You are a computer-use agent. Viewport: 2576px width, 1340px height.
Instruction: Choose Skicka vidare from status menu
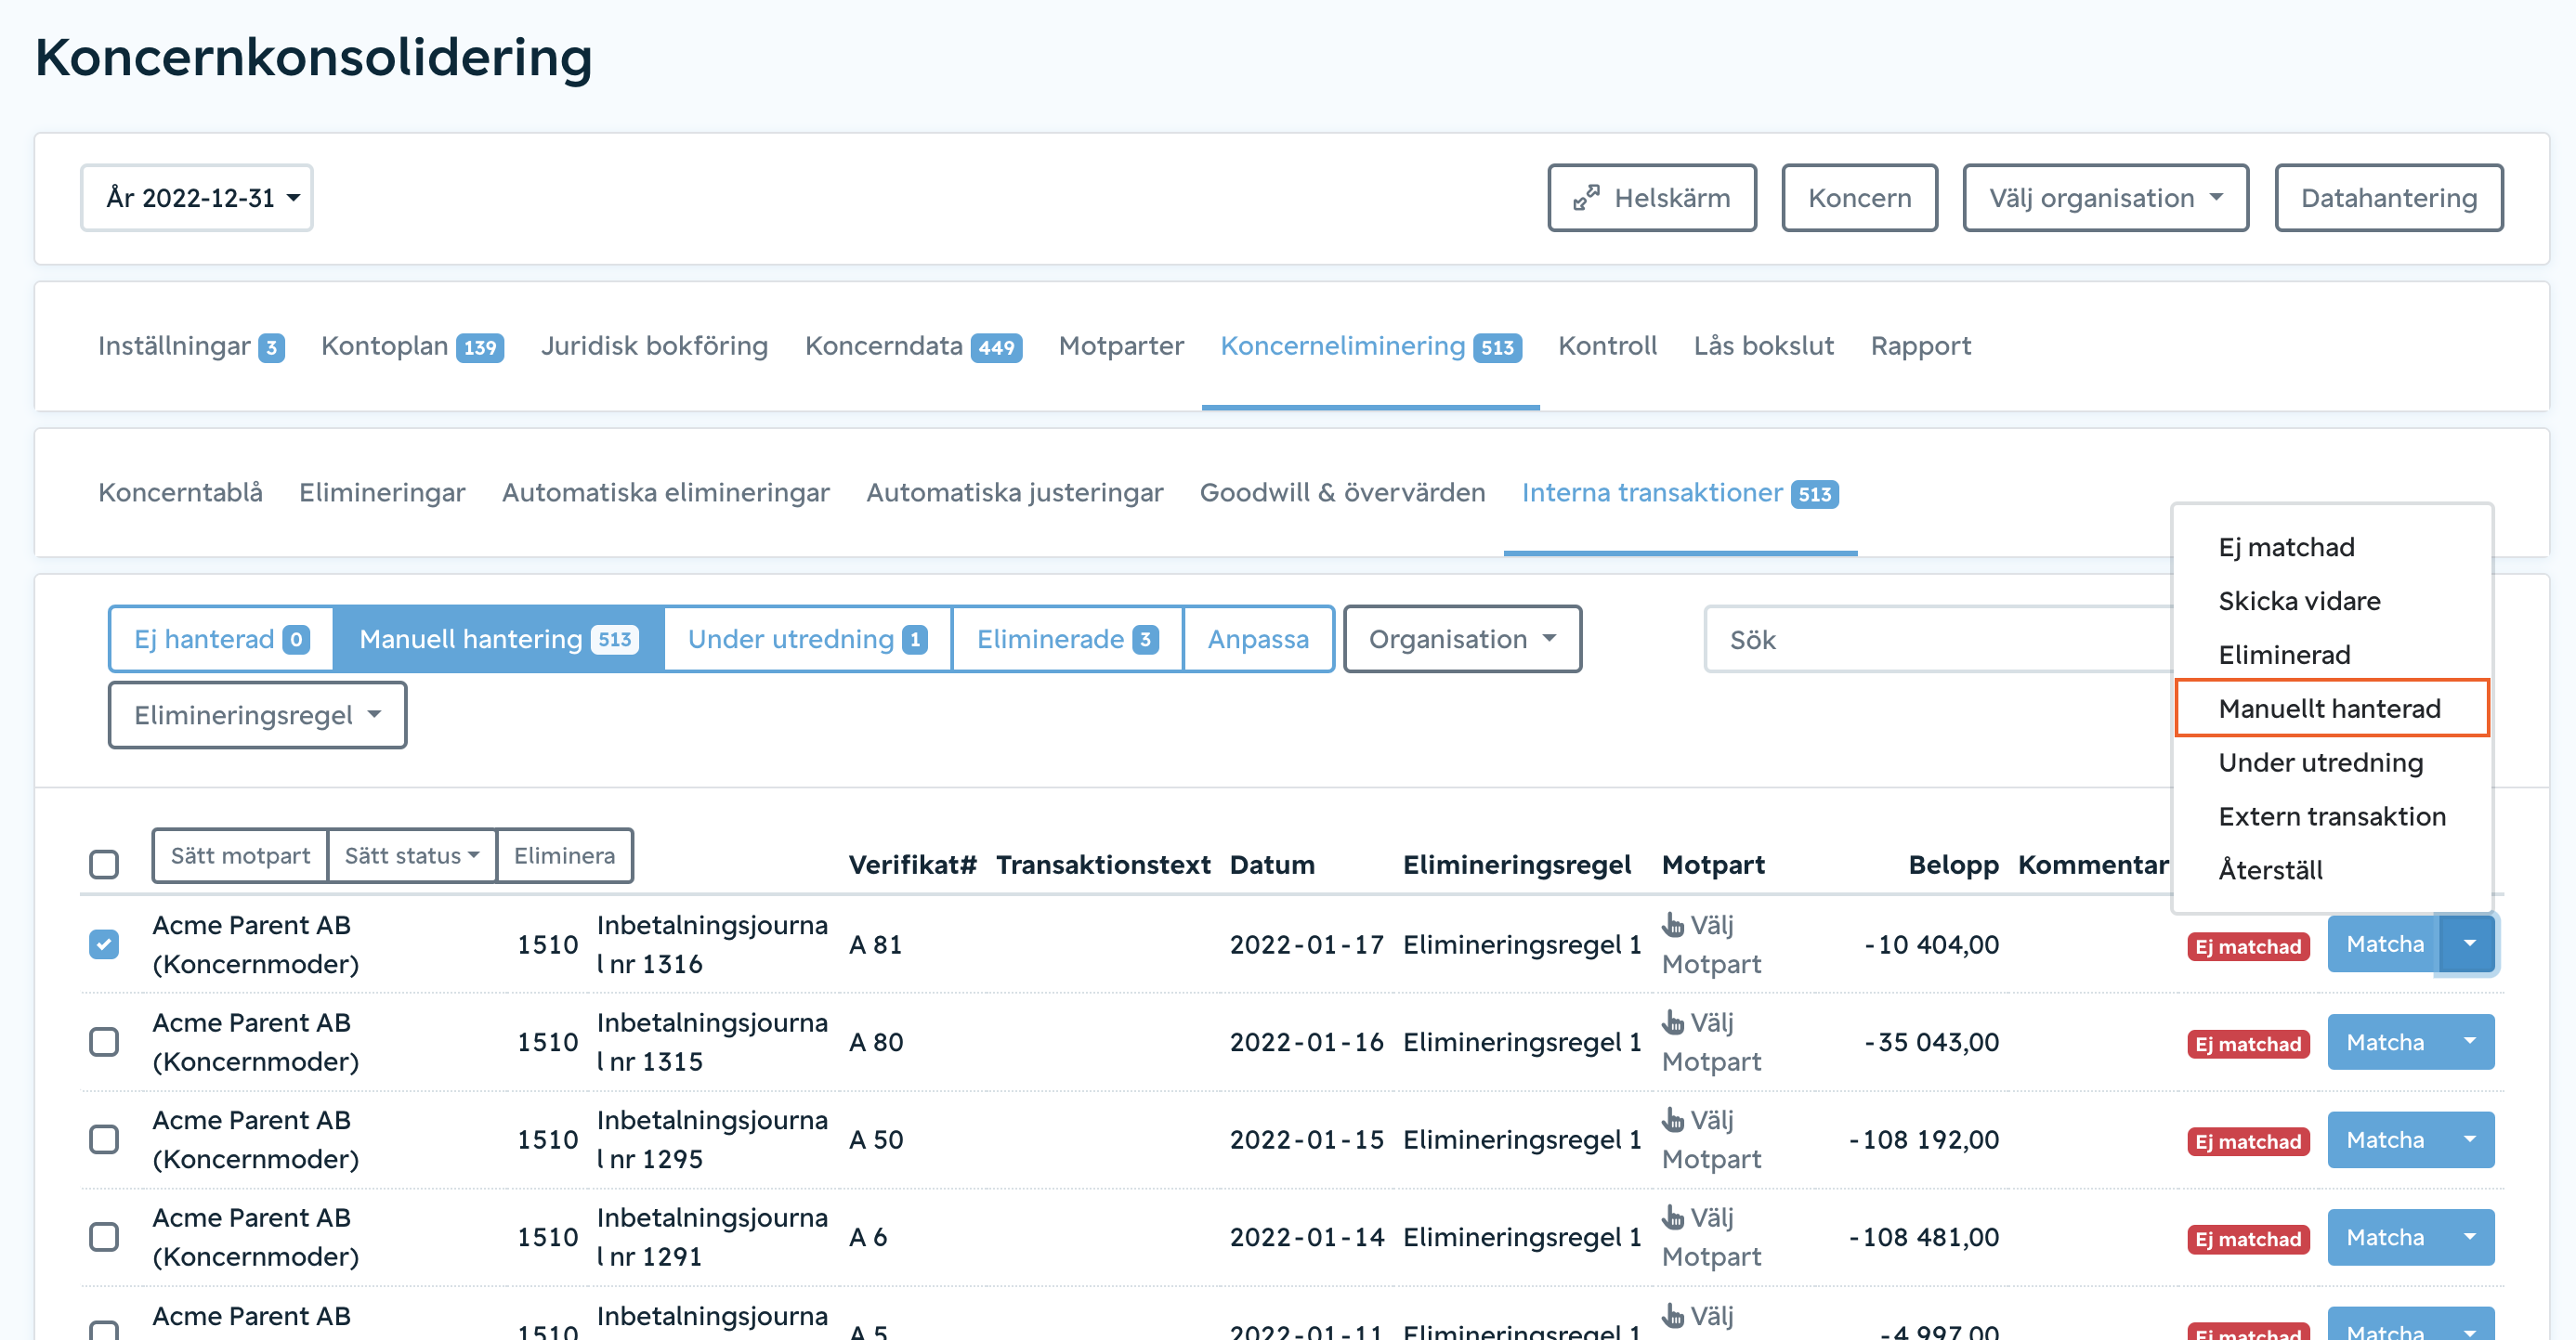coord(2332,601)
